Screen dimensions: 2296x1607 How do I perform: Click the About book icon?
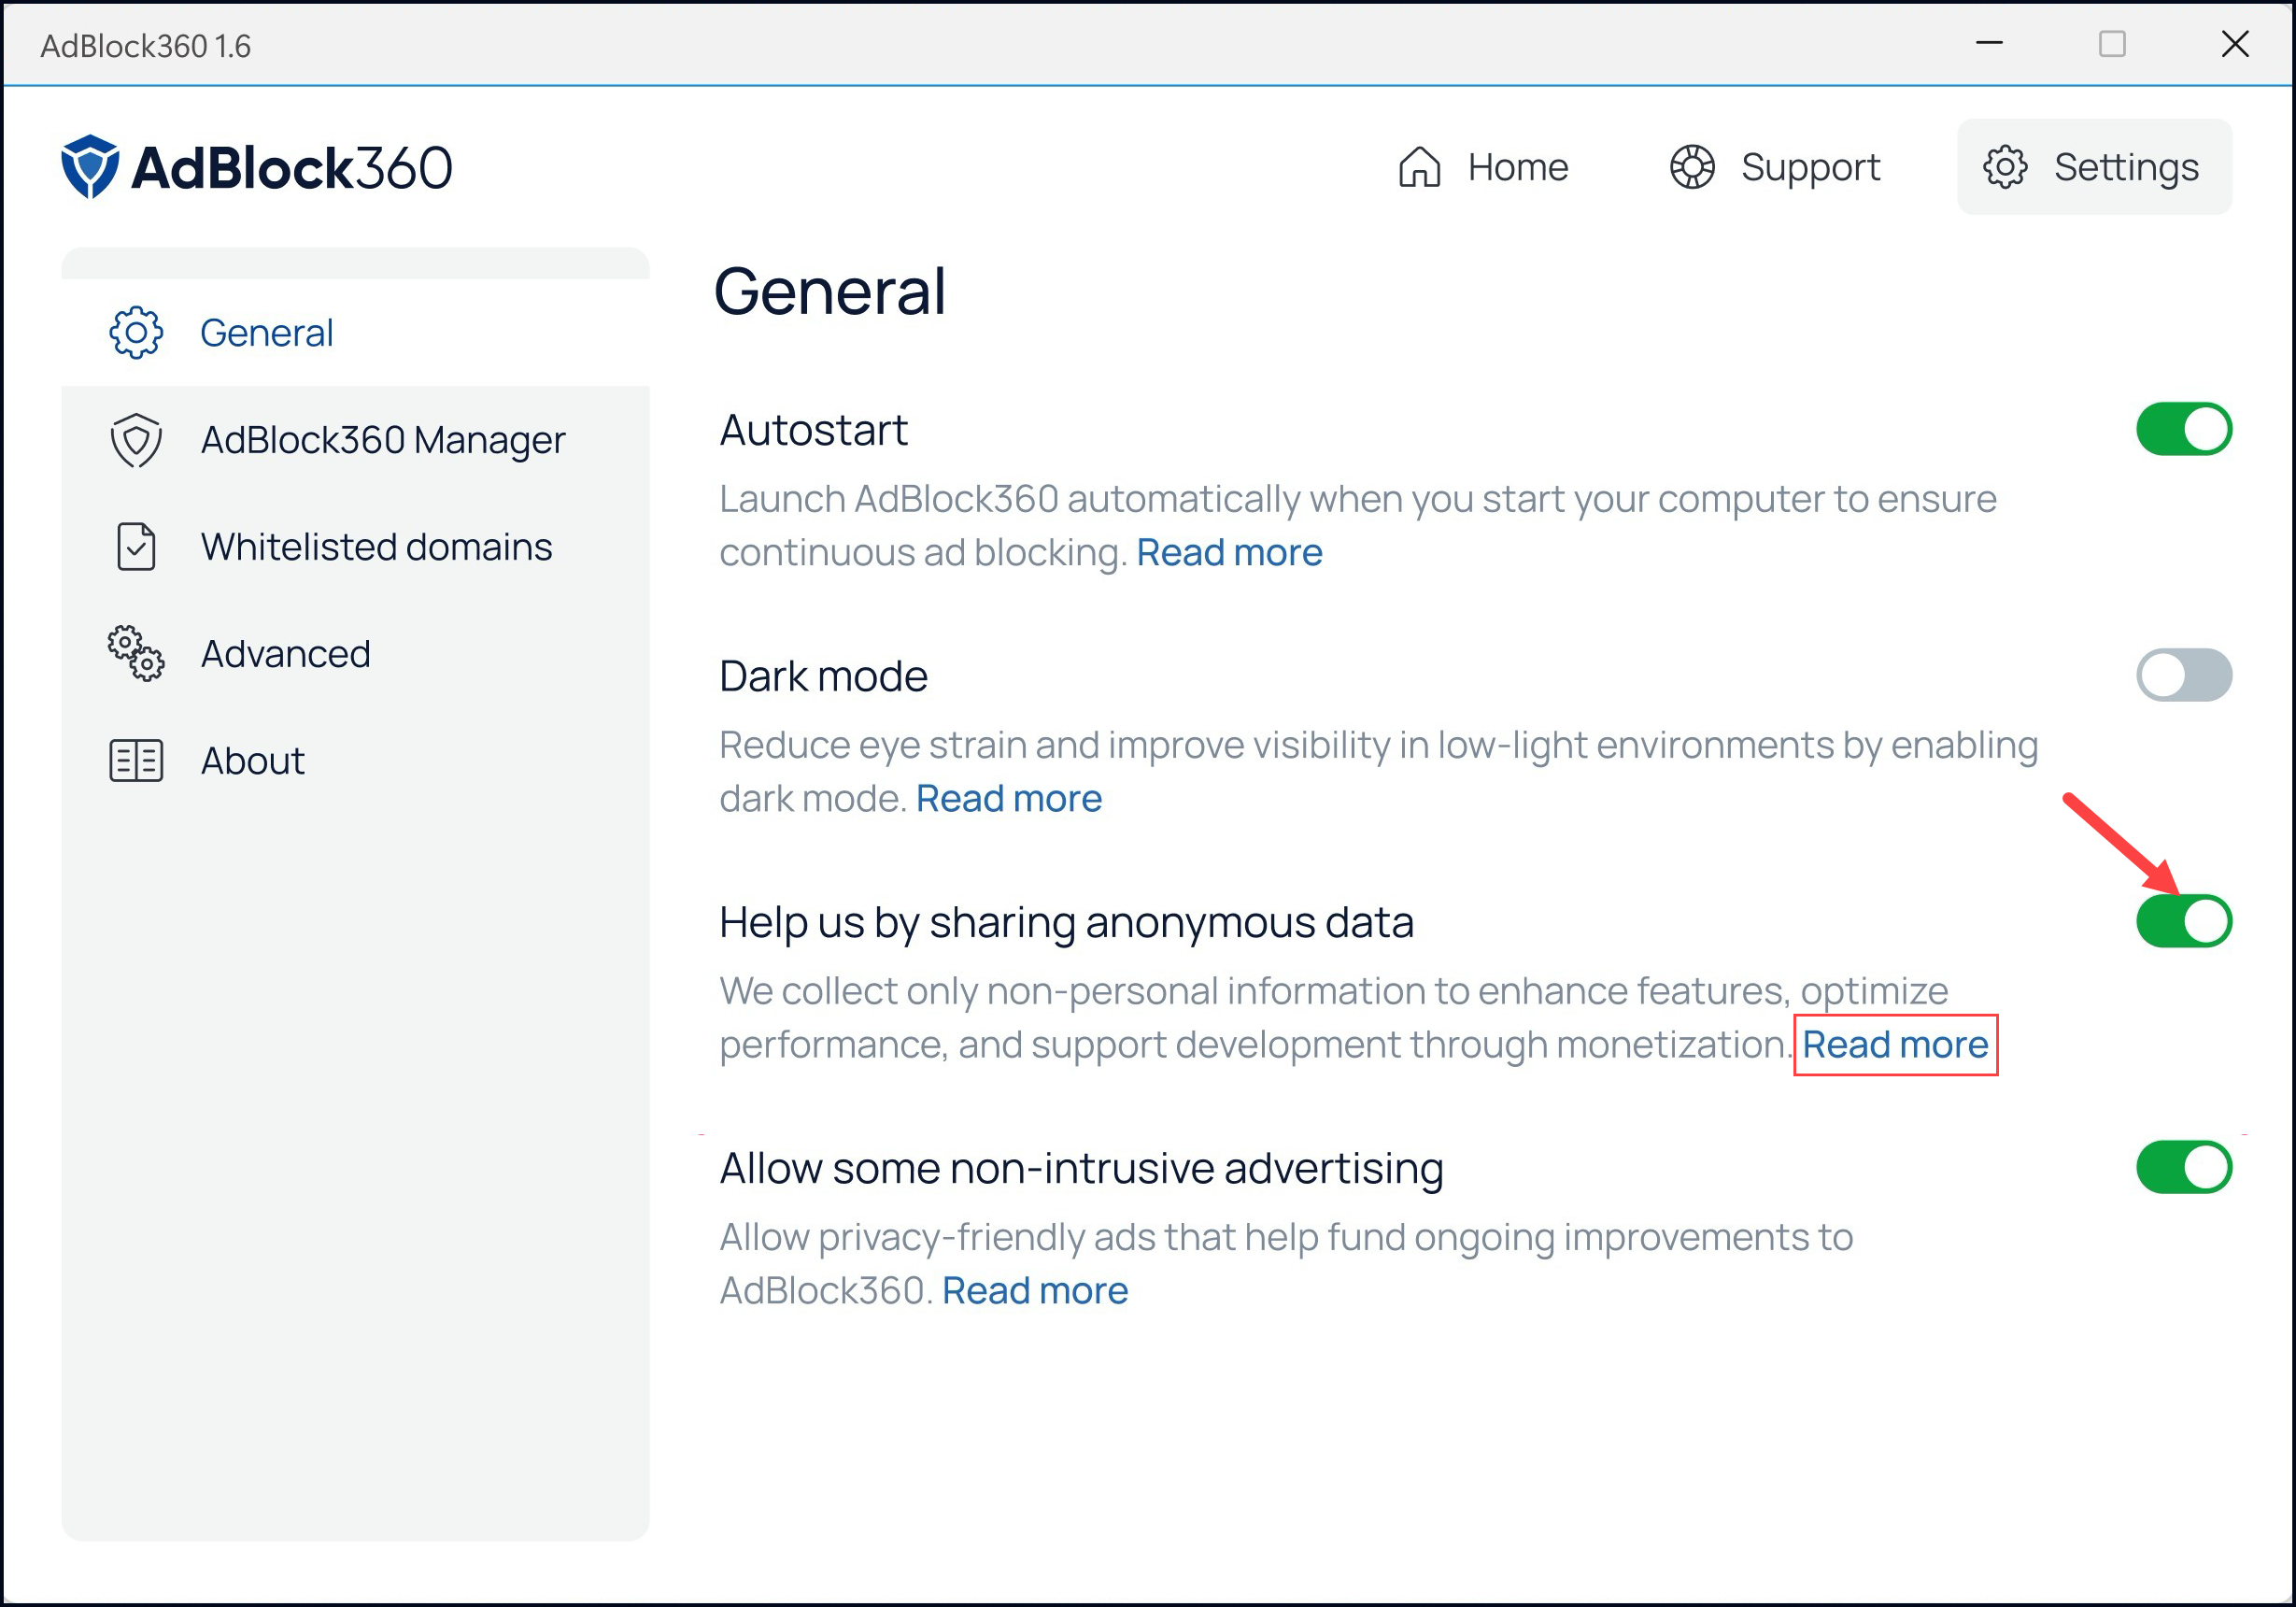click(x=136, y=761)
